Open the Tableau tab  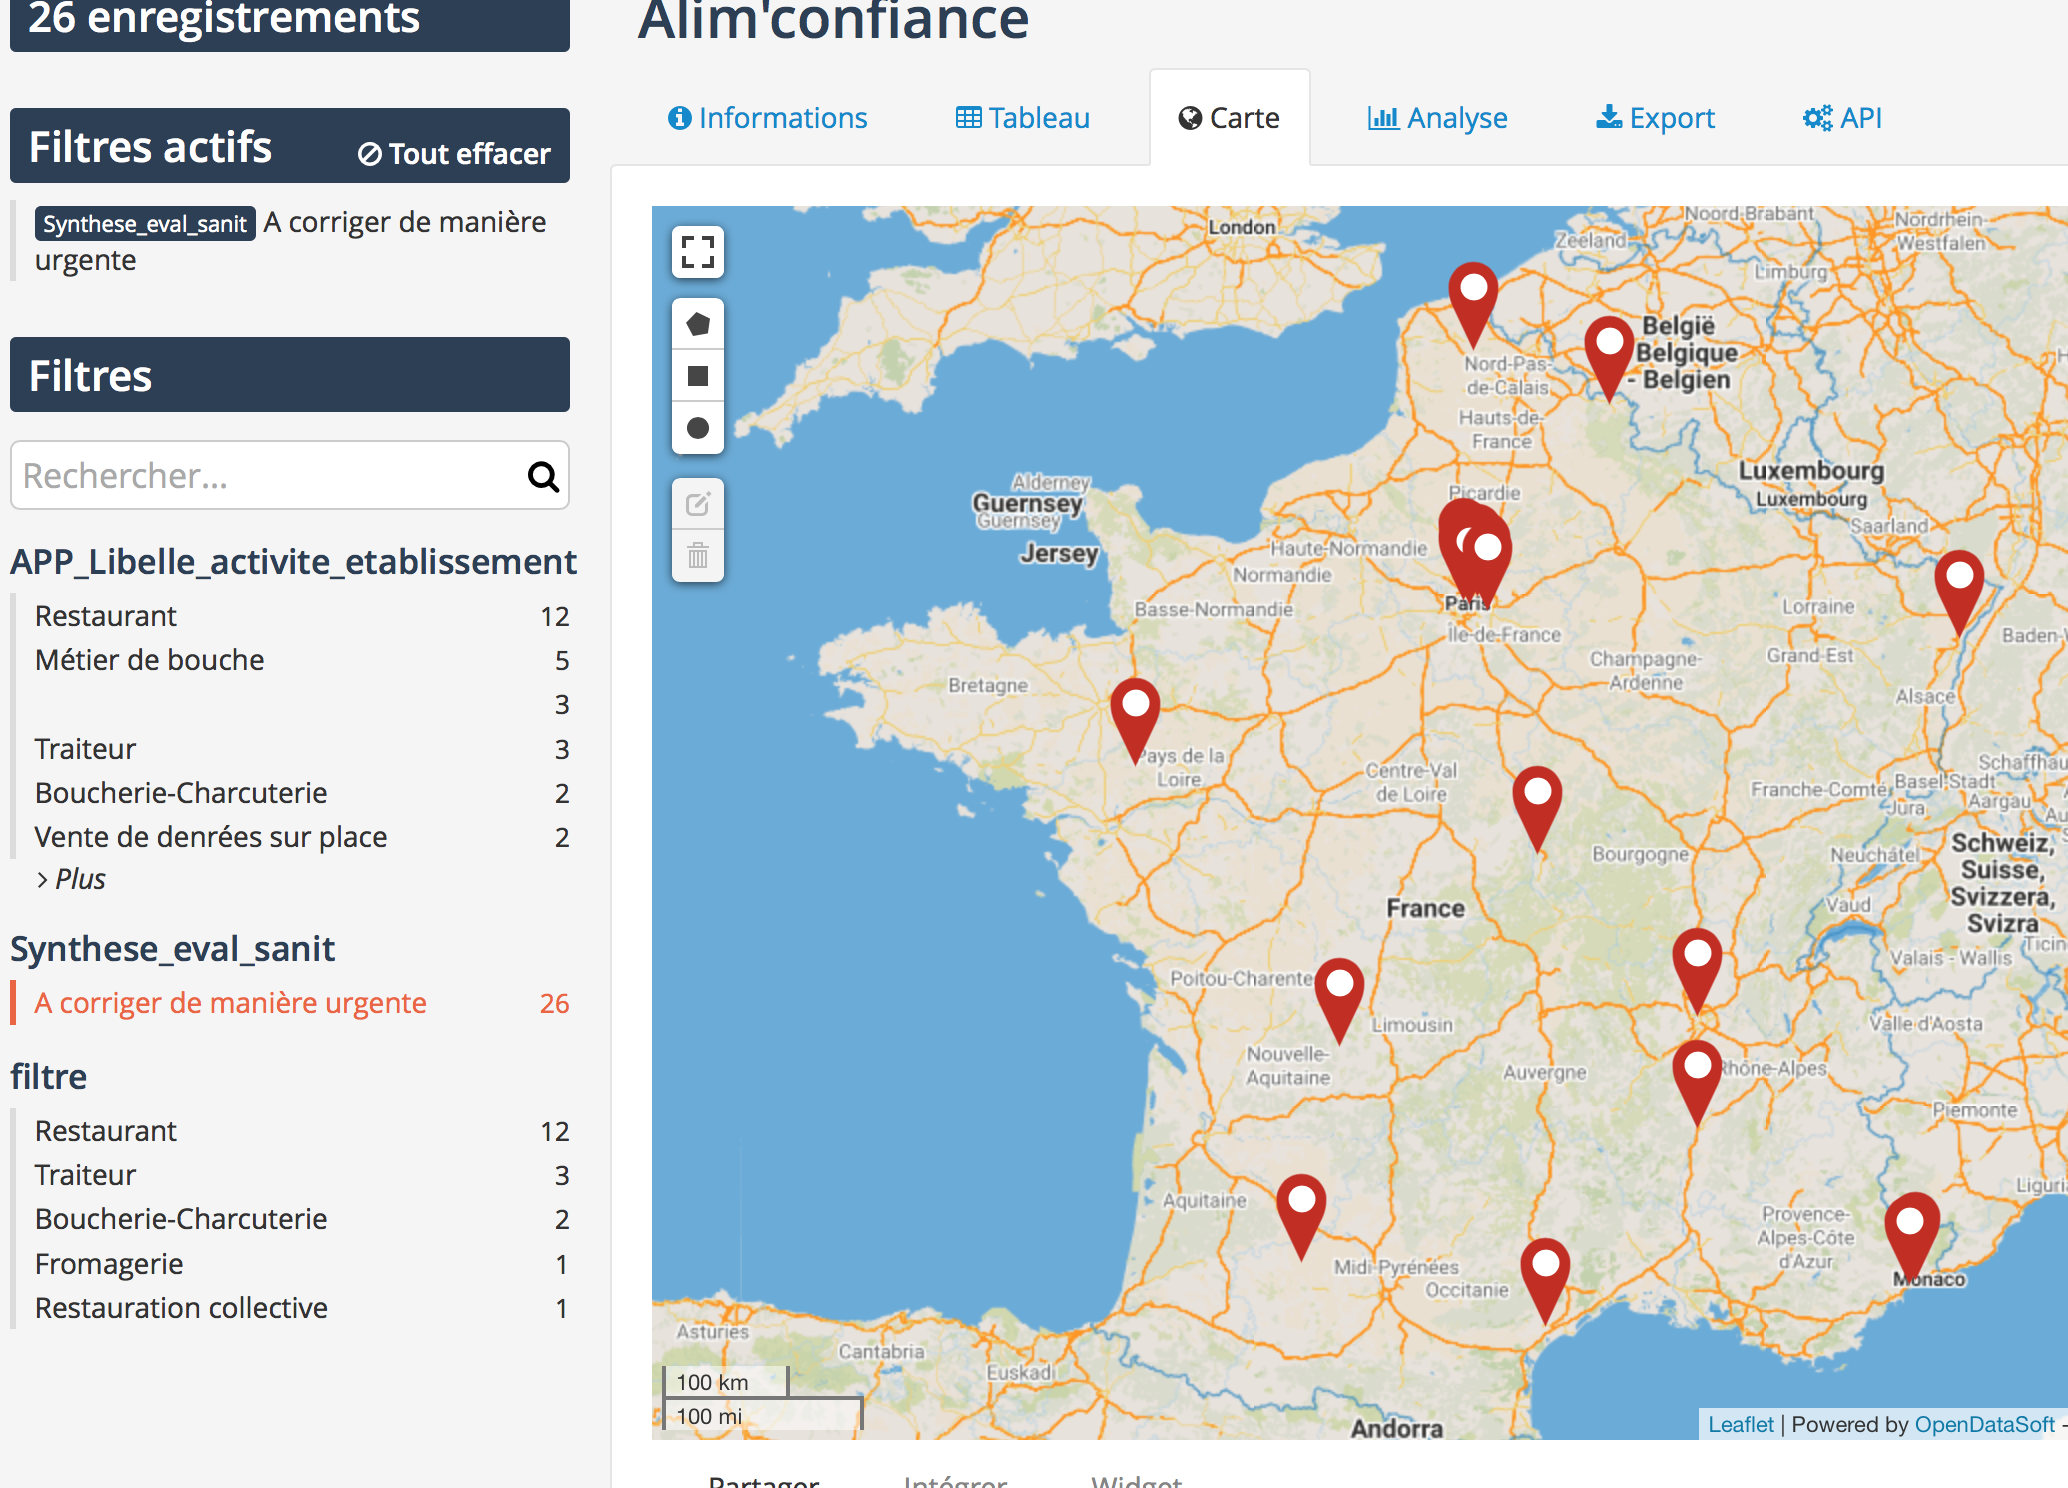click(1022, 118)
